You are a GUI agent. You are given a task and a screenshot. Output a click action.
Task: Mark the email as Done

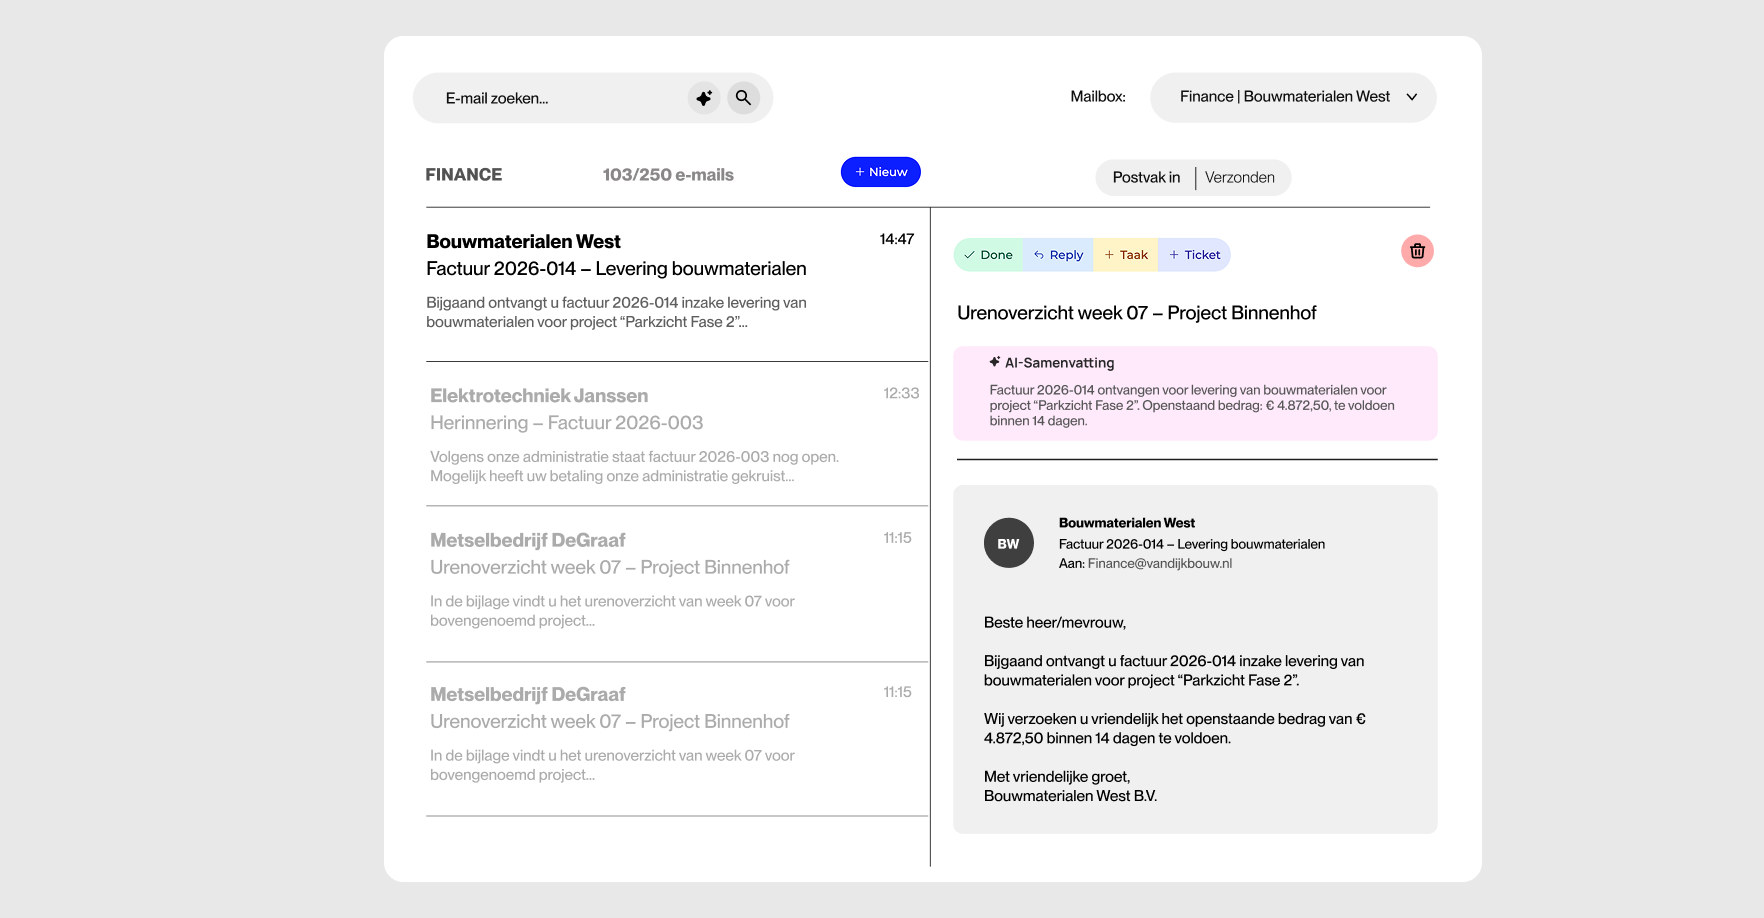[x=988, y=255]
